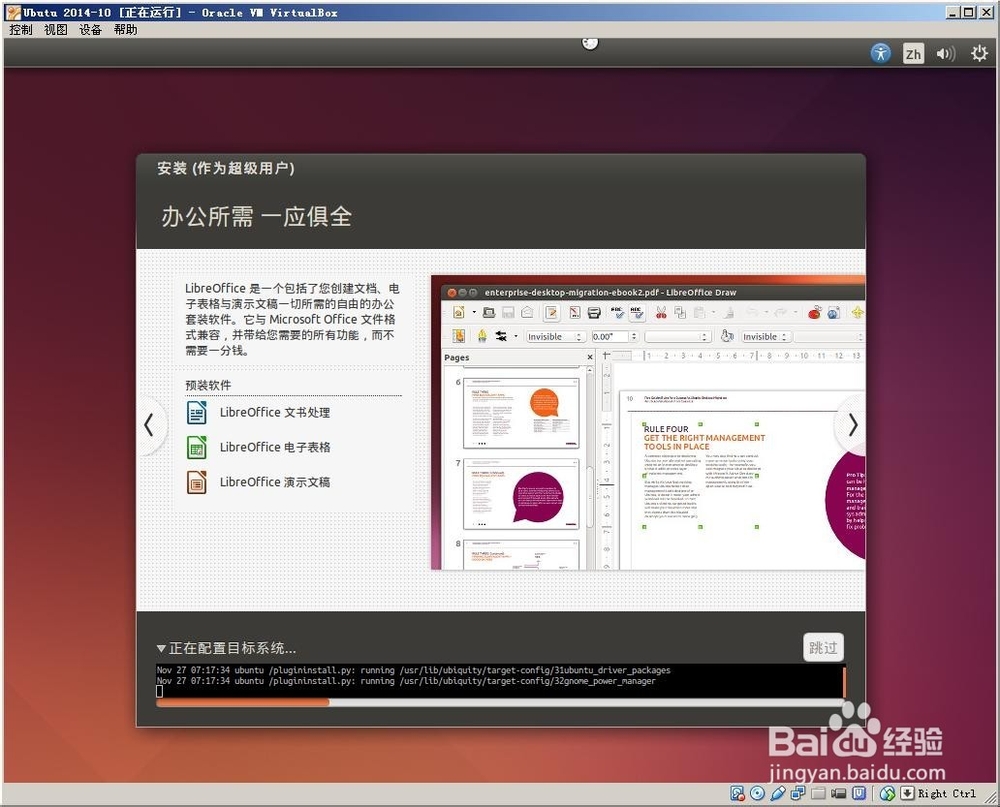Viewport: 1000px width, 807px height.
Task: Click the LibreOffice Impress presentation icon
Action: tap(196, 482)
